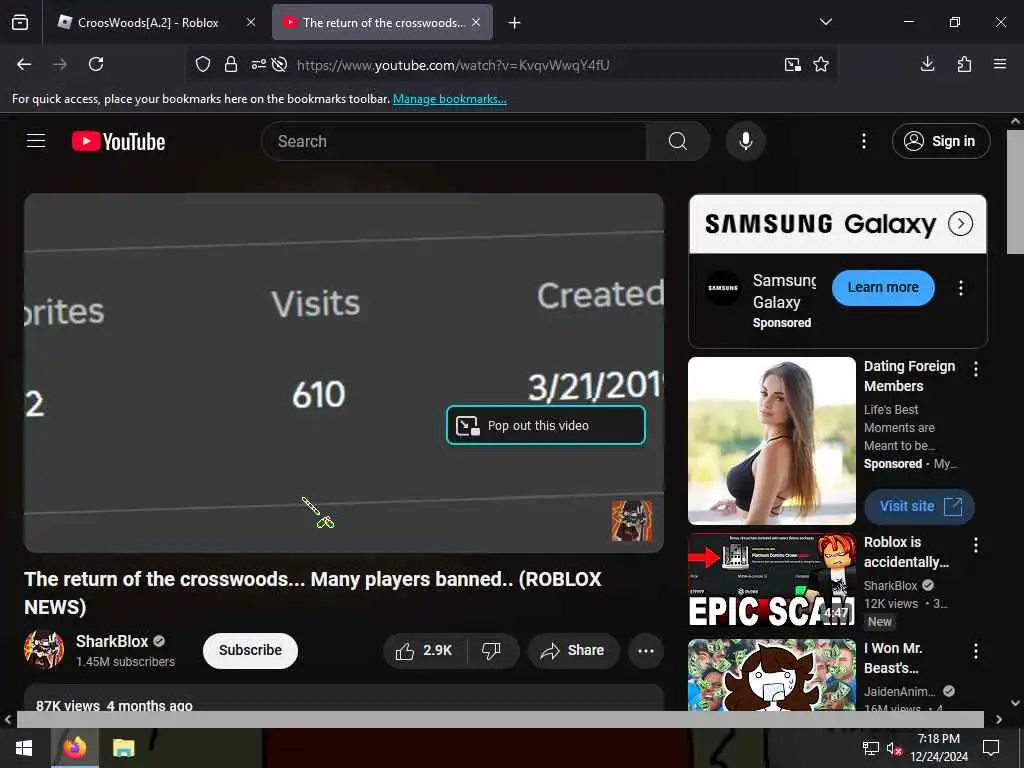Open the SharkBlox channel name link
This screenshot has width=1024, height=768.
[112, 641]
